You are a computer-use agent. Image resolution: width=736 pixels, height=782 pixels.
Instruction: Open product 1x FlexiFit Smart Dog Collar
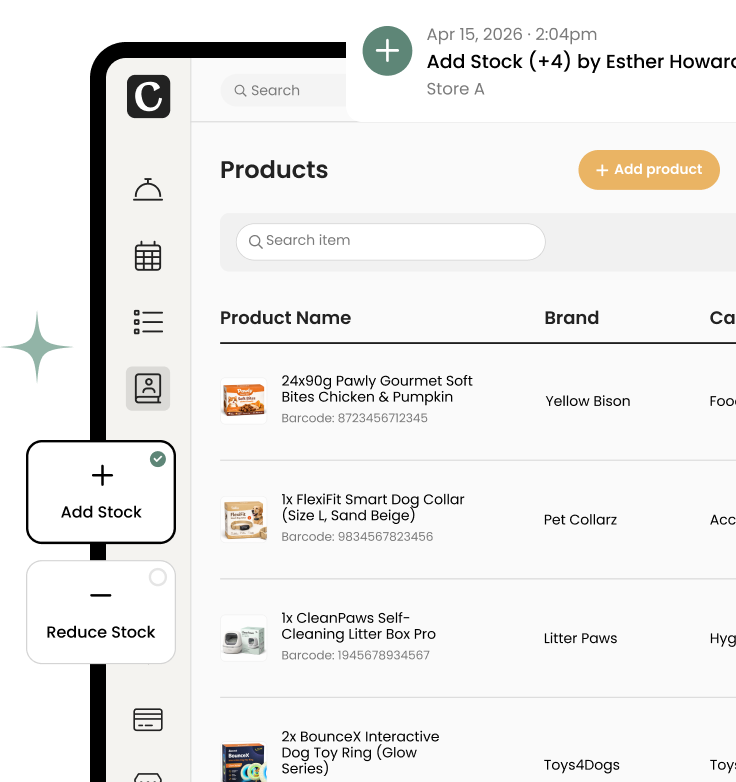[372, 507]
